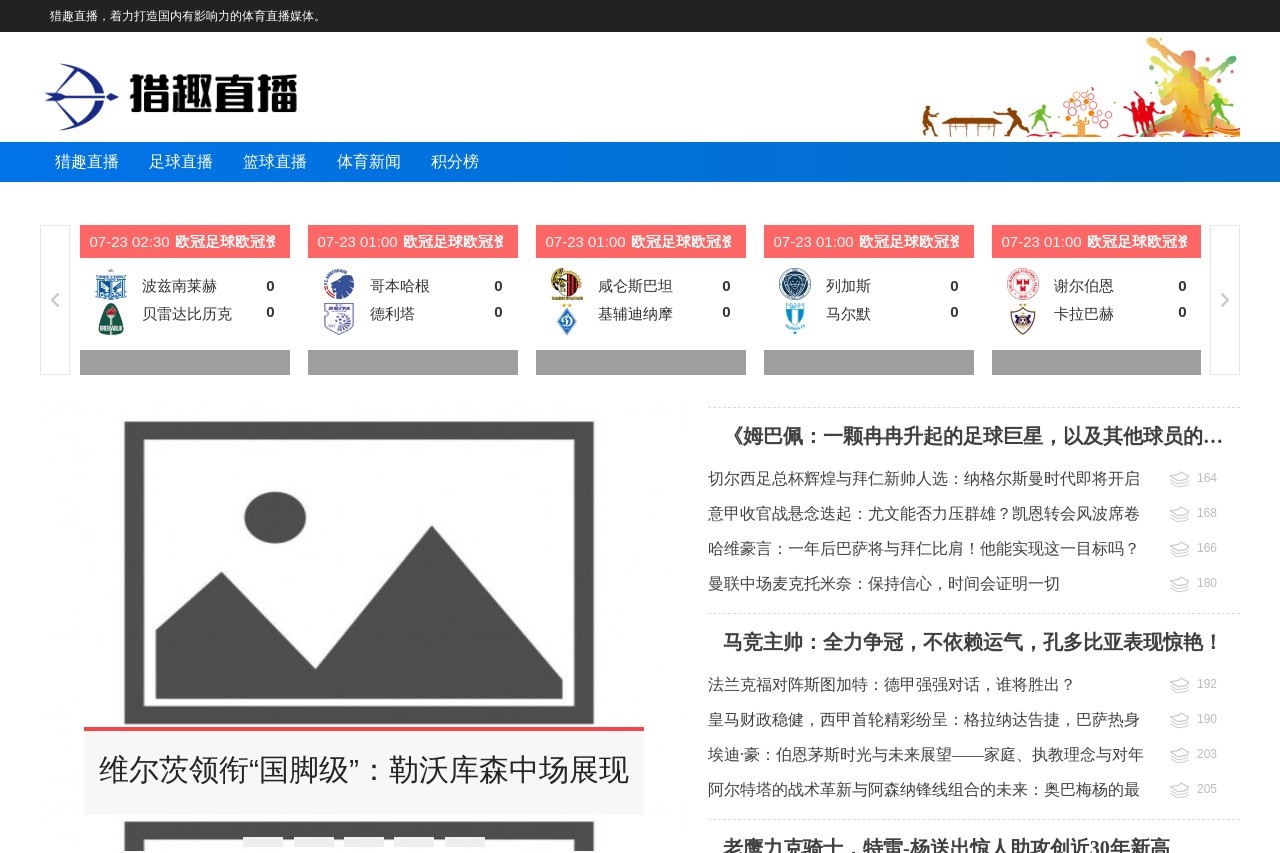1280x853 pixels.
Task: Open the 足球直播 navigation tab
Action: point(181,162)
